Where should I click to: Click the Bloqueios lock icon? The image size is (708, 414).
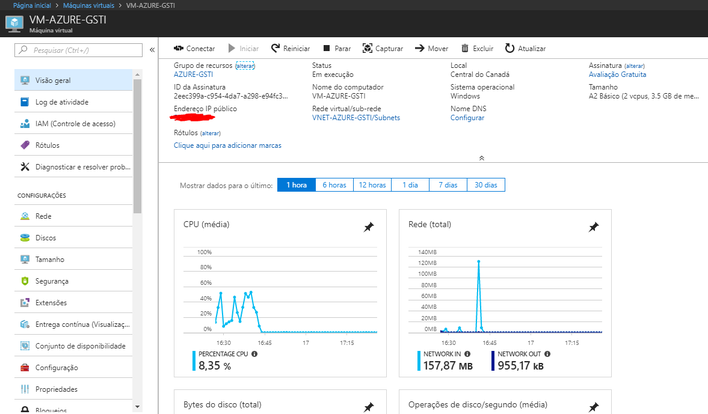click(x=25, y=410)
